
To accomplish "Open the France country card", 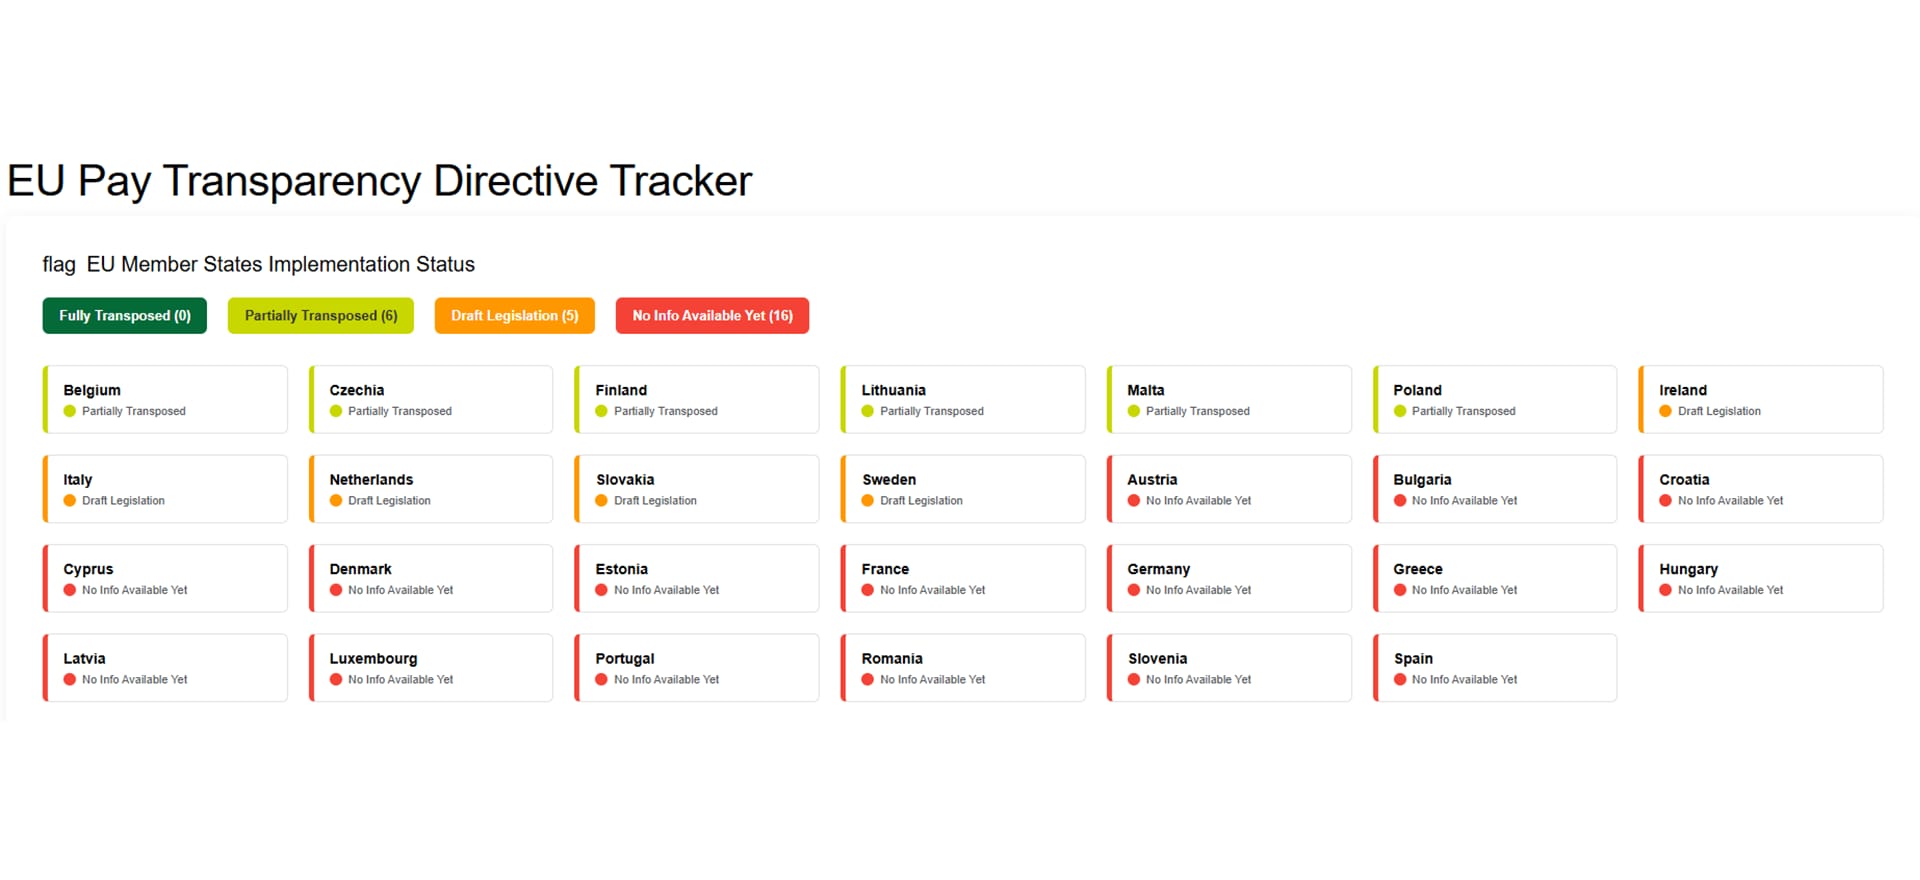I will 962,578.
